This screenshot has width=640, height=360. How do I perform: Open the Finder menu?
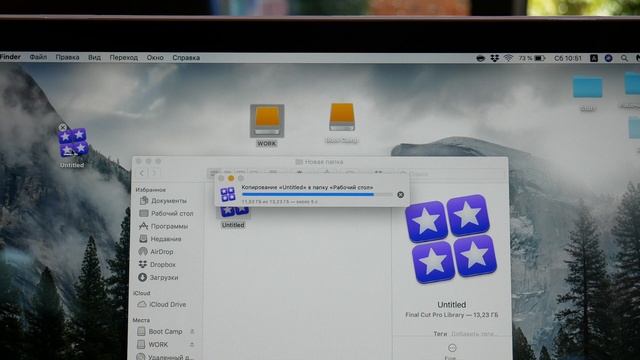coord(10,57)
